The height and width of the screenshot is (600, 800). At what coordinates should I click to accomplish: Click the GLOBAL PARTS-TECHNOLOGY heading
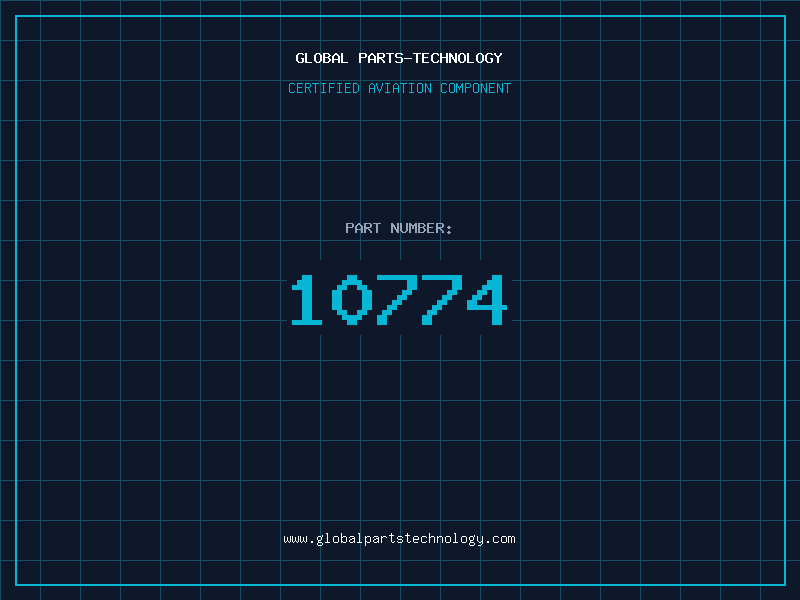tap(399, 58)
